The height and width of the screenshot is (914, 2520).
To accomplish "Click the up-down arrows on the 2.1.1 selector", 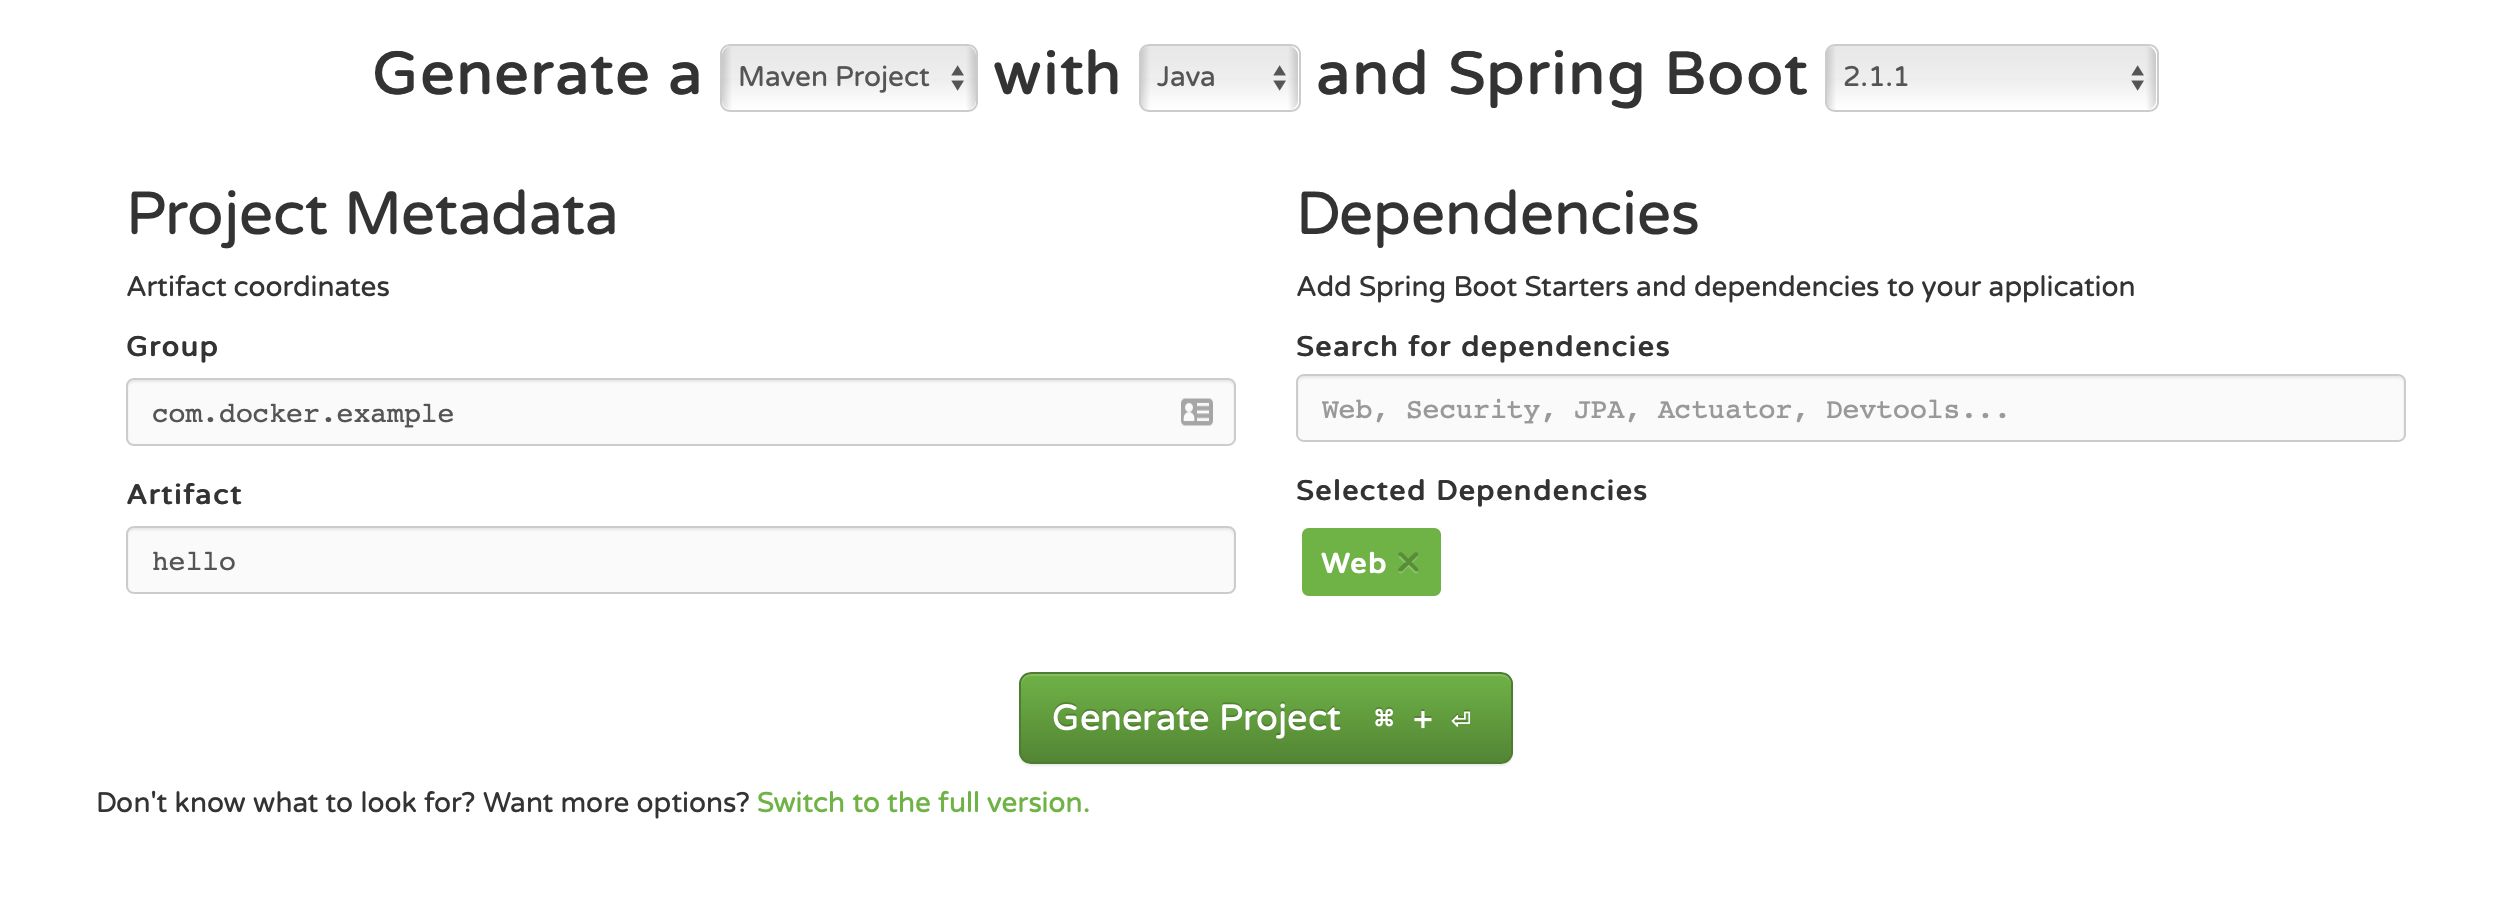I will click(x=2137, y=77).
